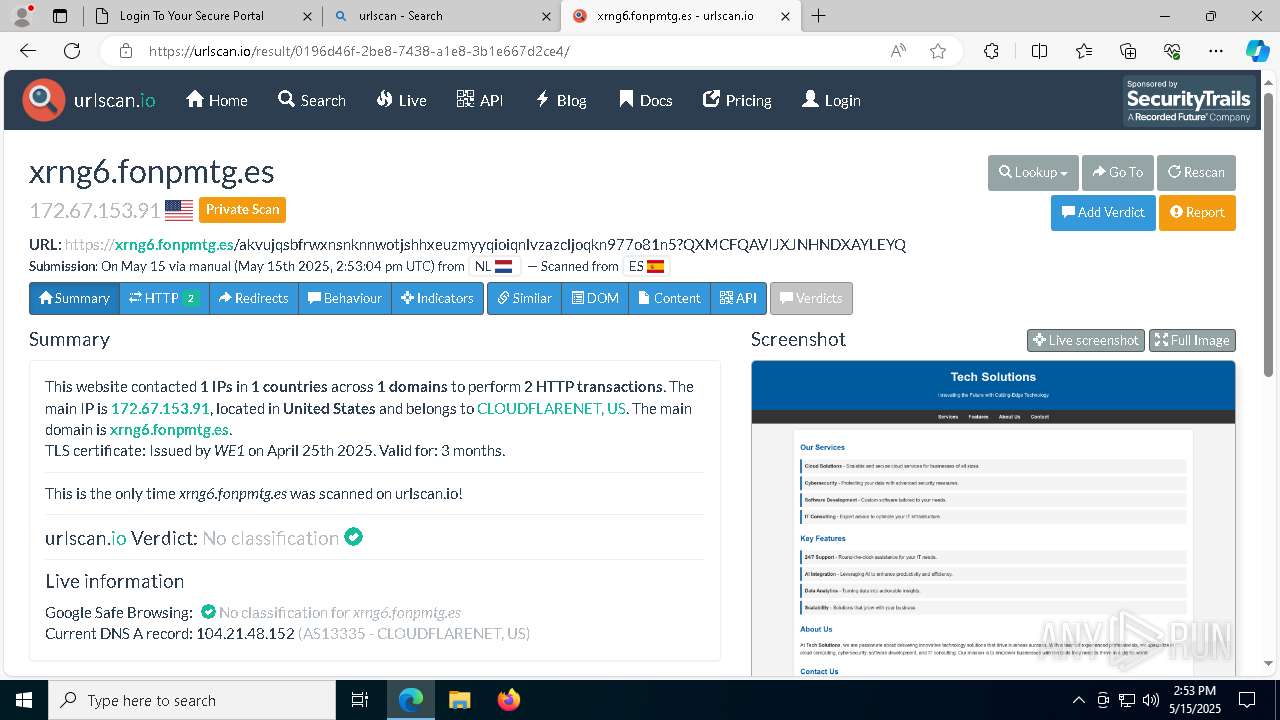Click the SecurityTrails sponsor banner

pos(1189,101)
